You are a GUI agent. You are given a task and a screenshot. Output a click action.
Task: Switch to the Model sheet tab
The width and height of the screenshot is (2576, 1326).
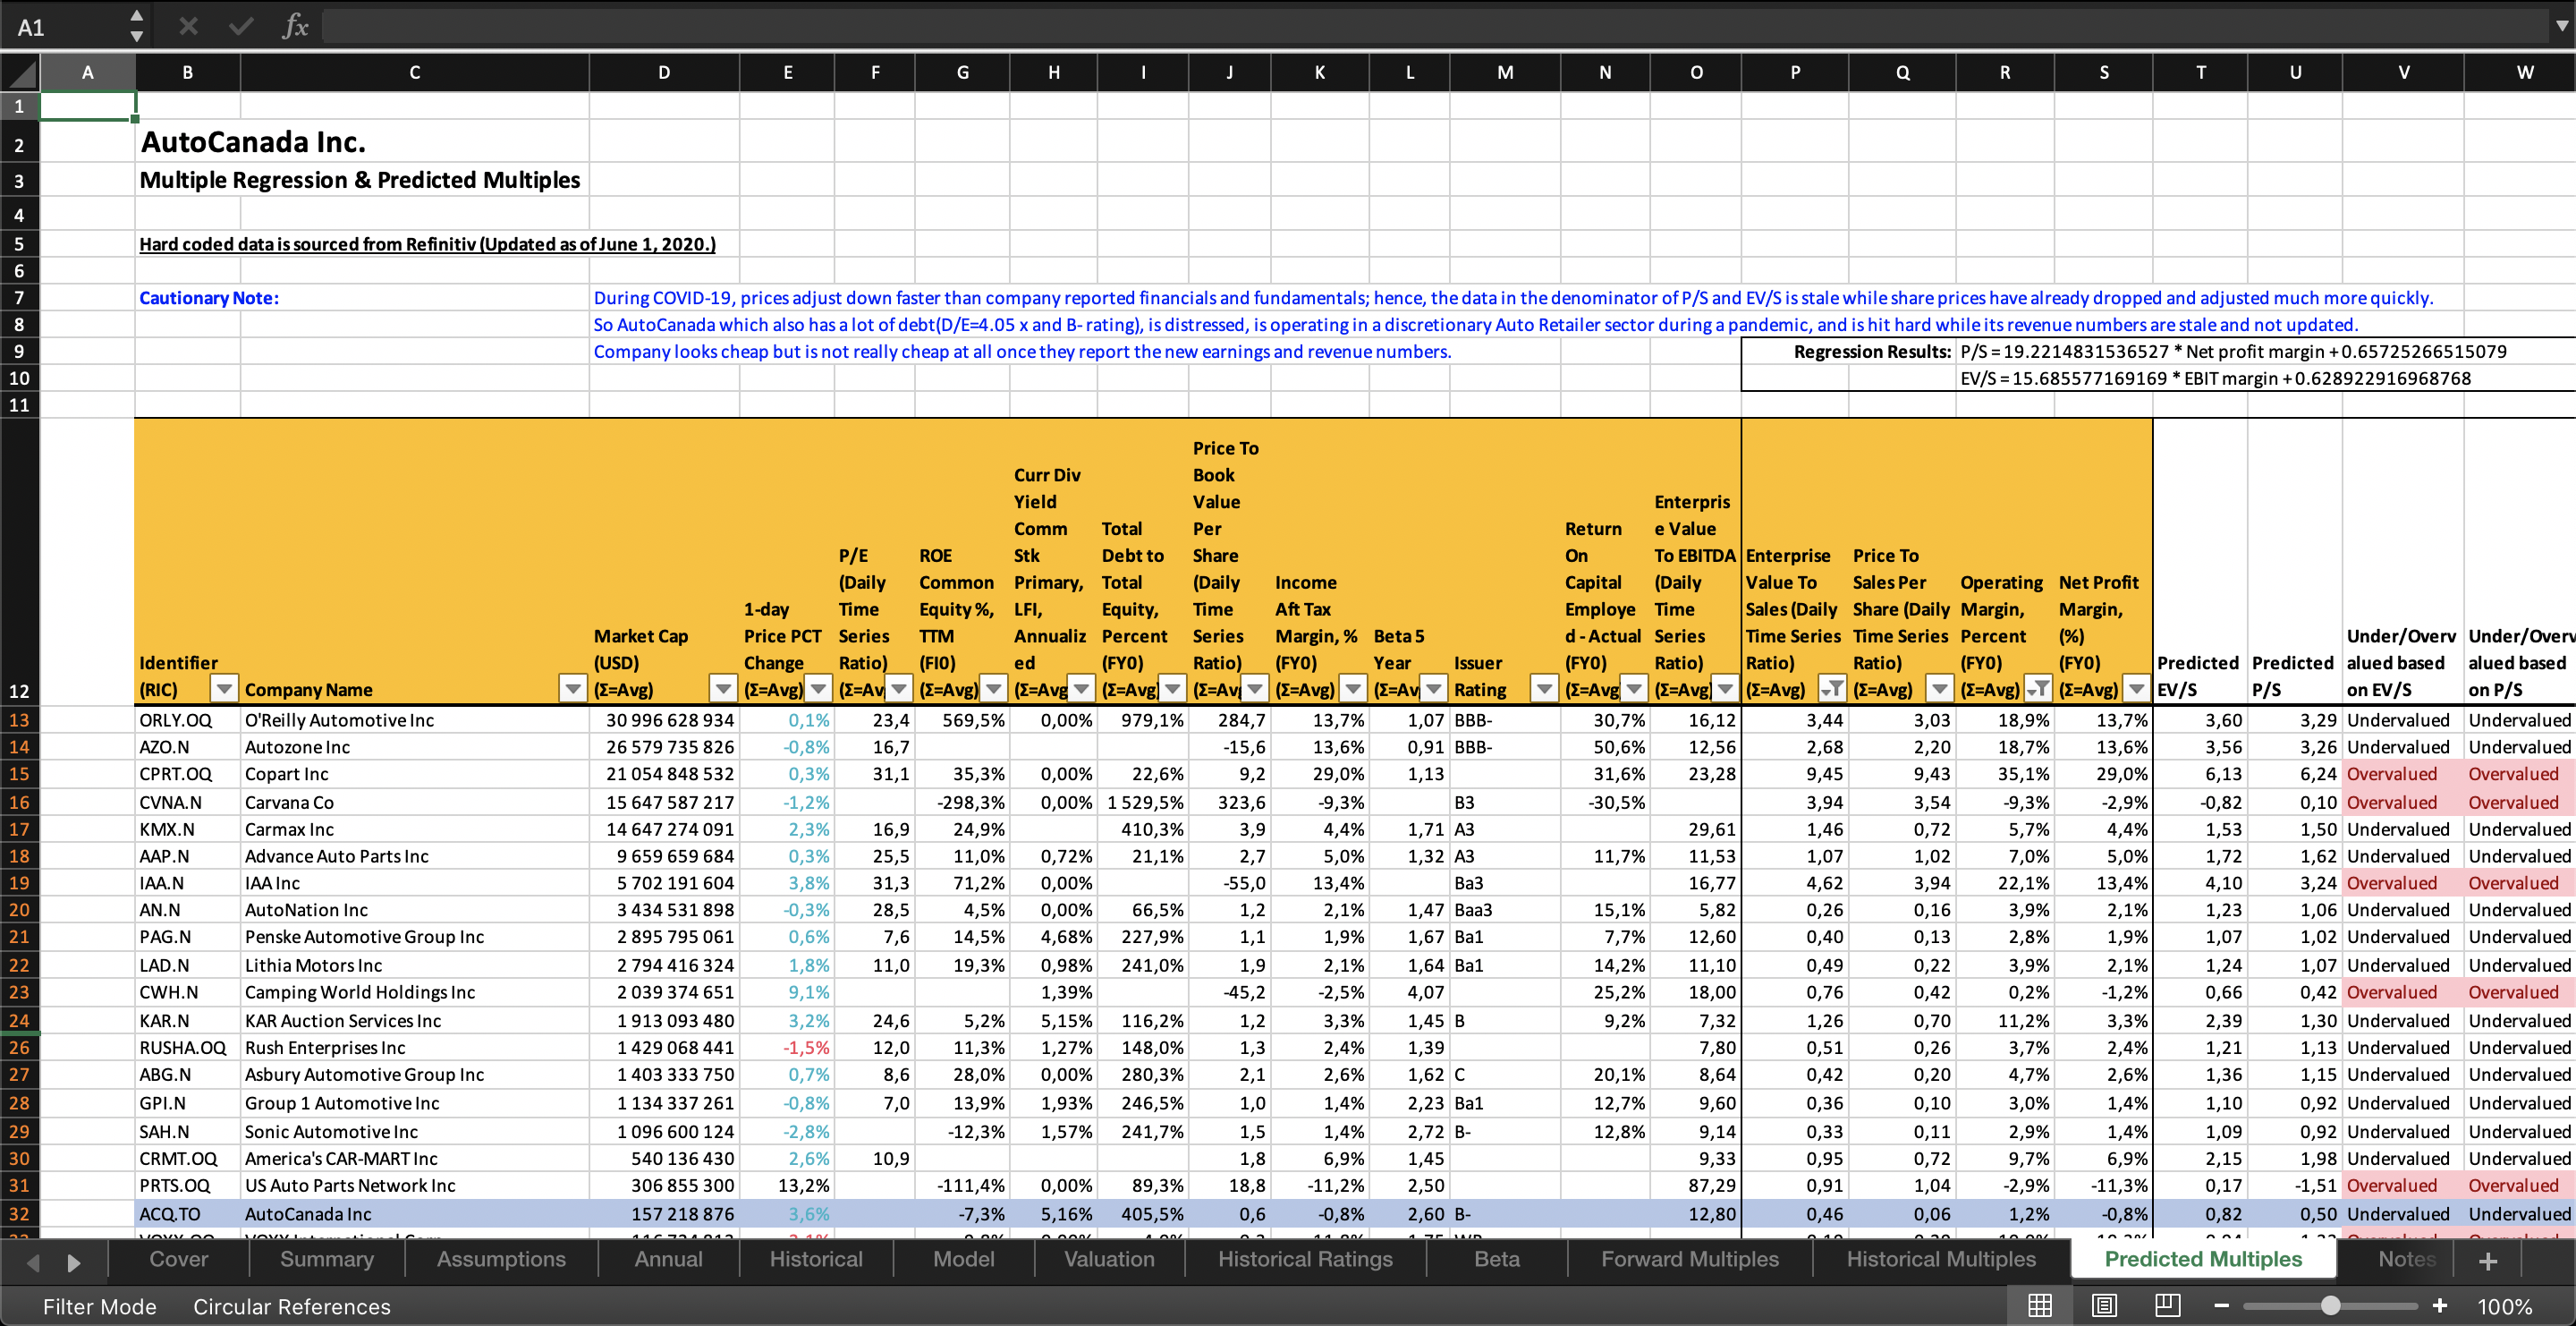(963, 1259)
